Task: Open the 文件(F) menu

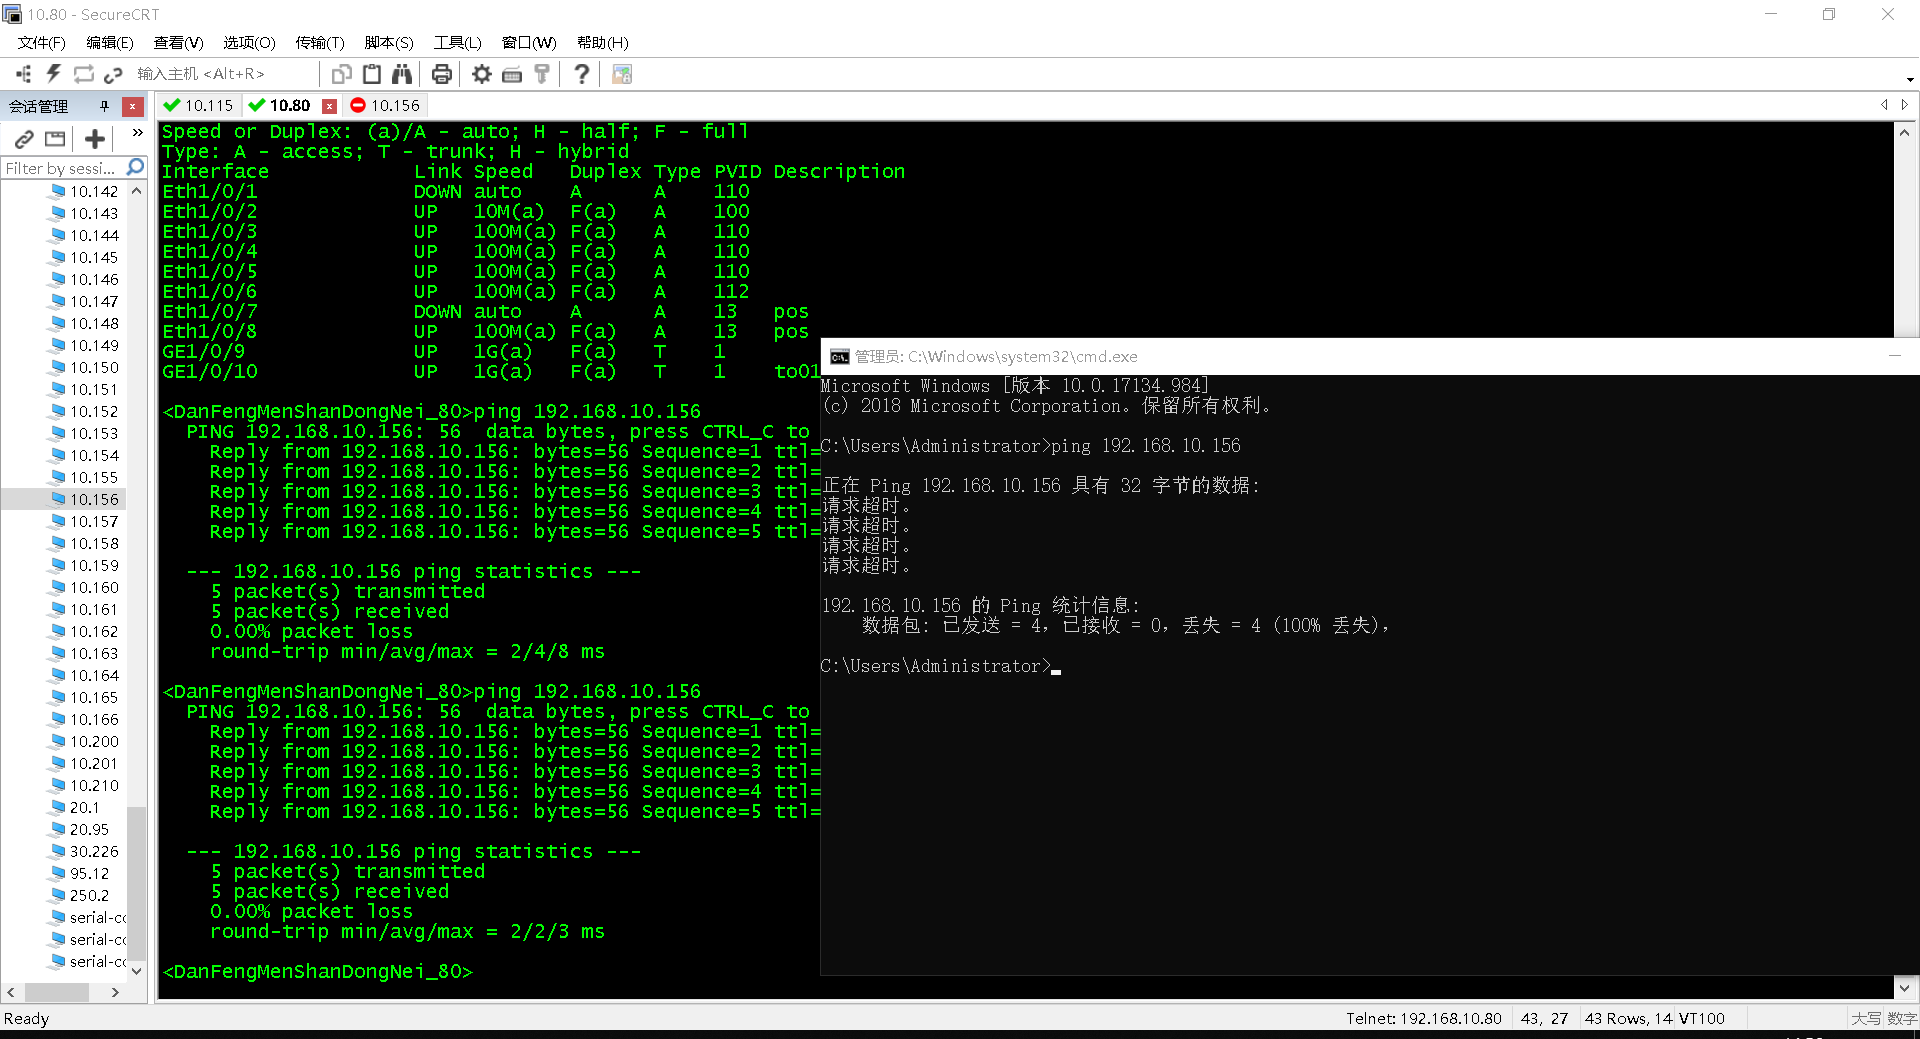Action: (x=41, y=43)
